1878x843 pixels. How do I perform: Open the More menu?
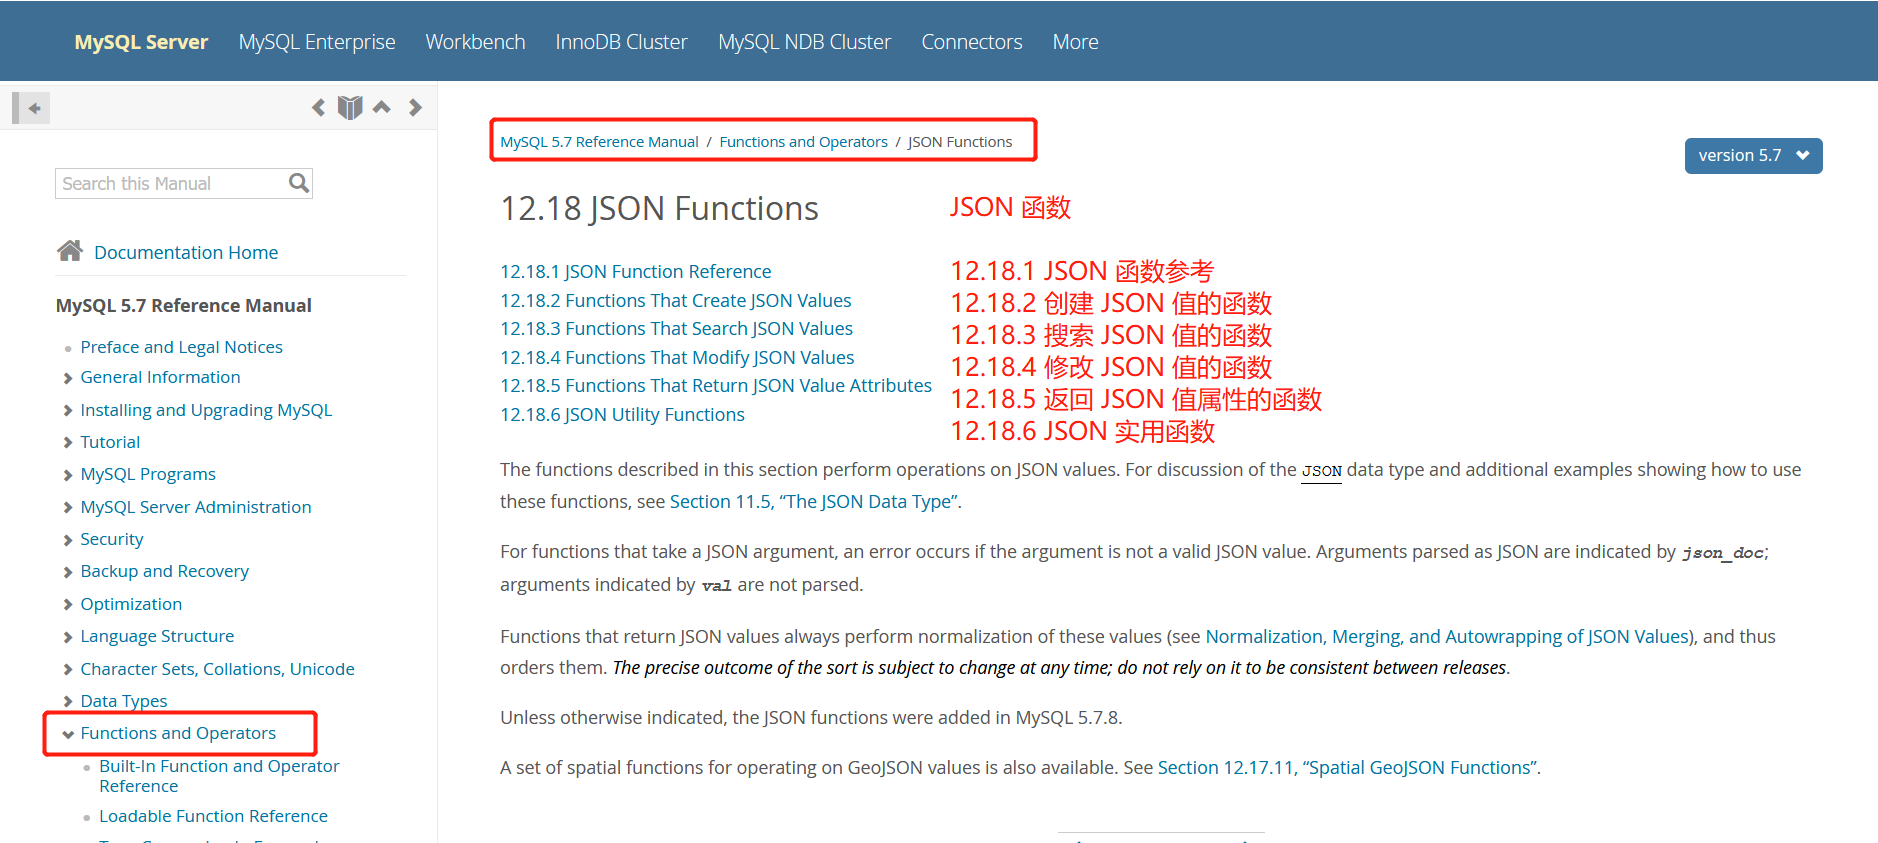click(x=1075, y=42)
